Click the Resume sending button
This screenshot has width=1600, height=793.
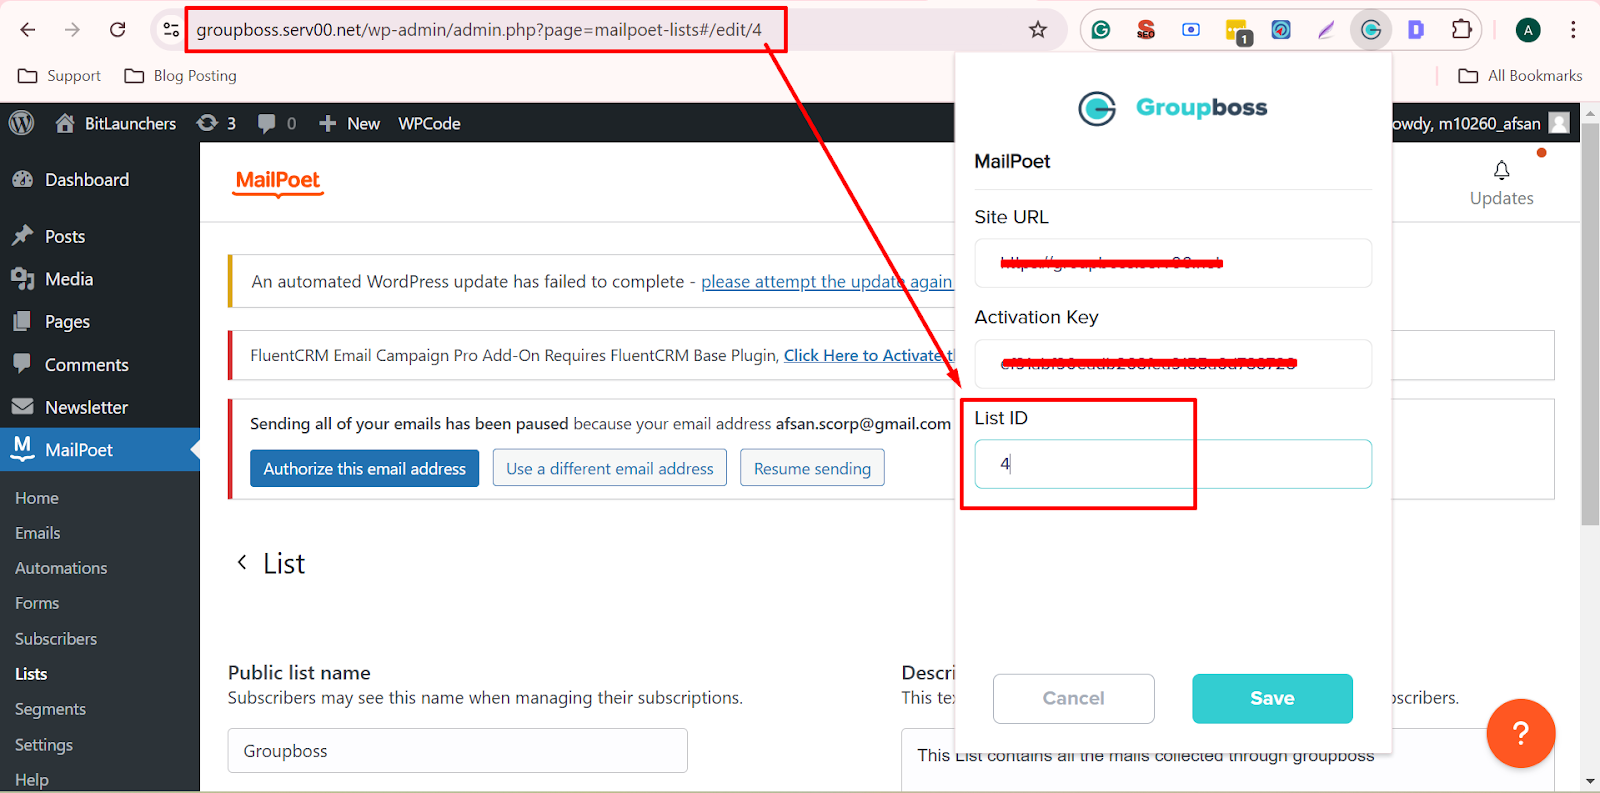click(x=812, y=468)
